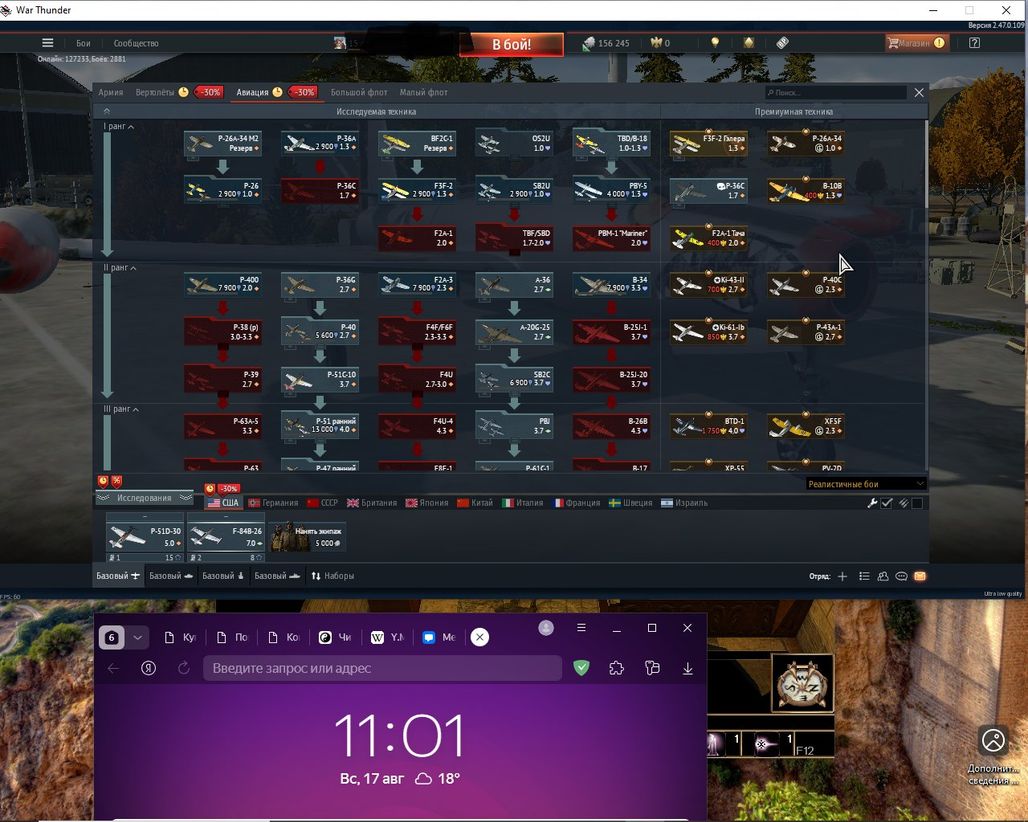The width and height of the screenshot is (1028, 822).
Task: Select the «Базовый» soldier preset
Action: (x=223, y=576)
